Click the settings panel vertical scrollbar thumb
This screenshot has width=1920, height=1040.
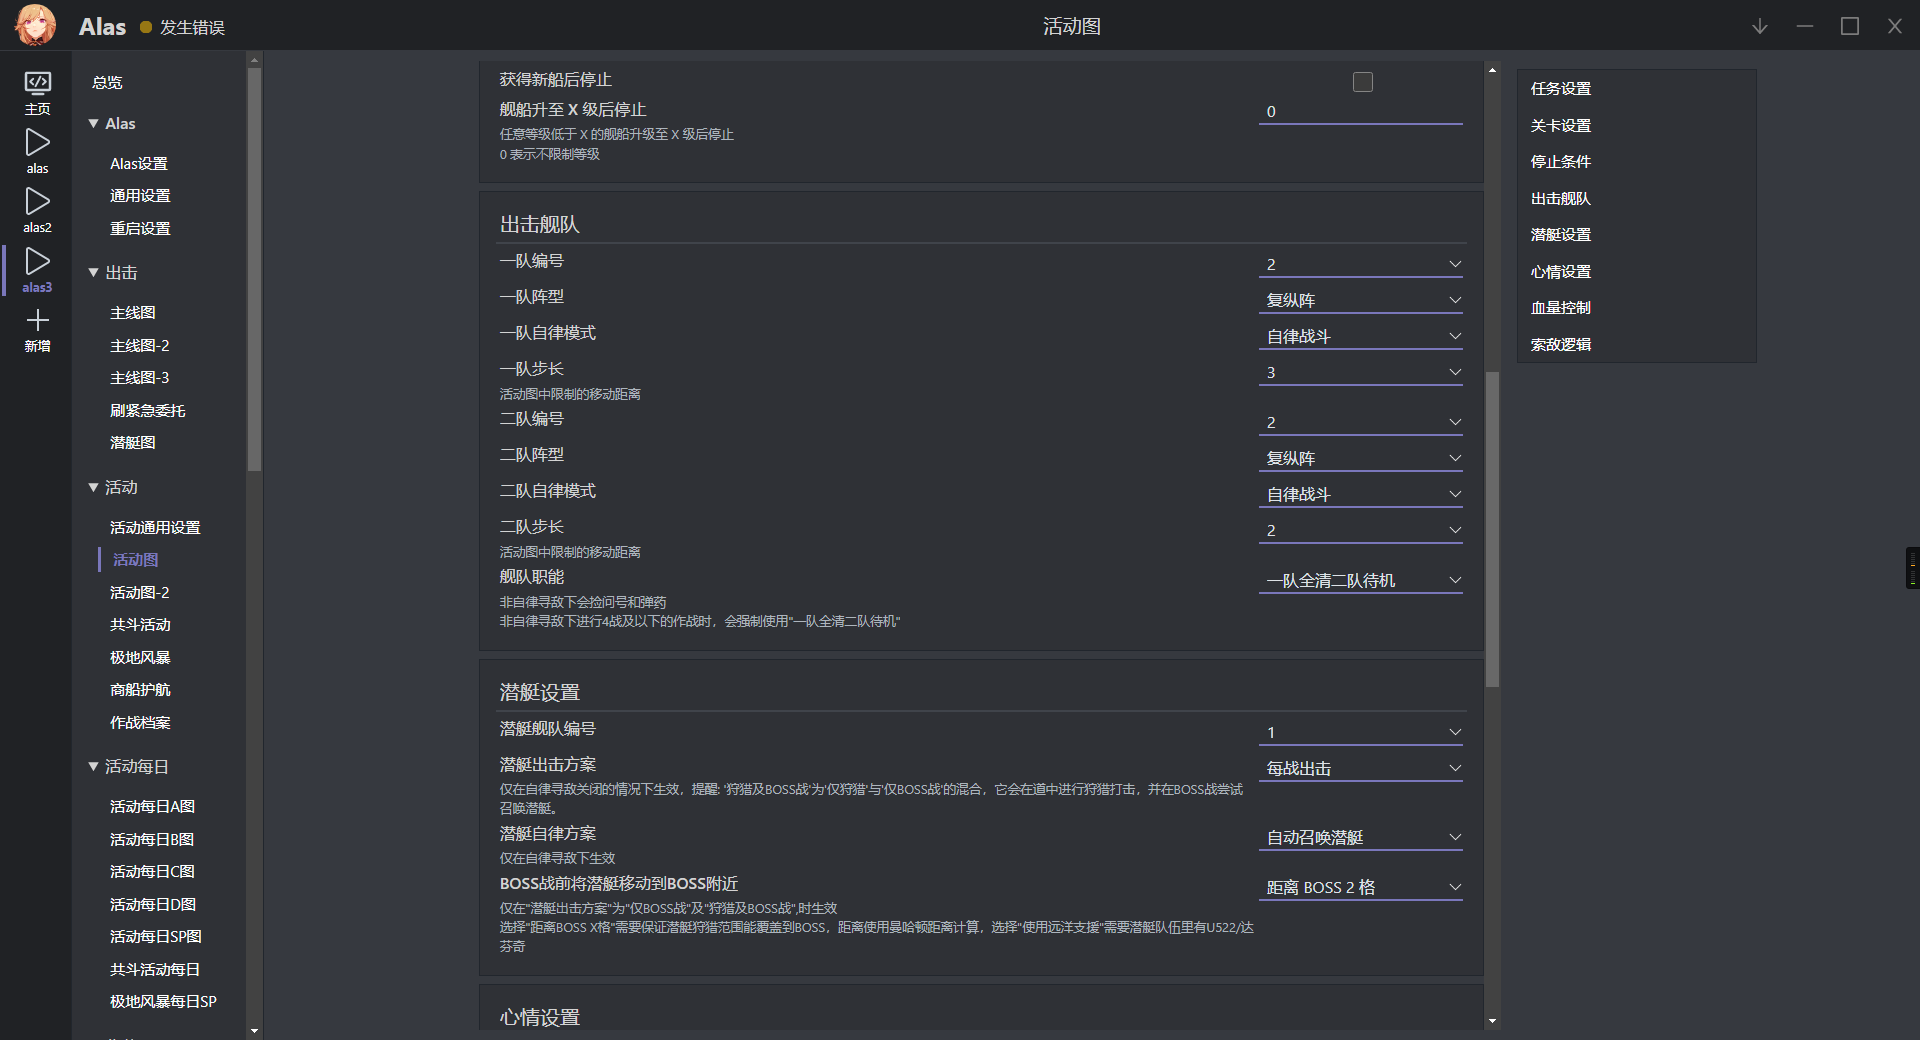tap(1492, 530)
